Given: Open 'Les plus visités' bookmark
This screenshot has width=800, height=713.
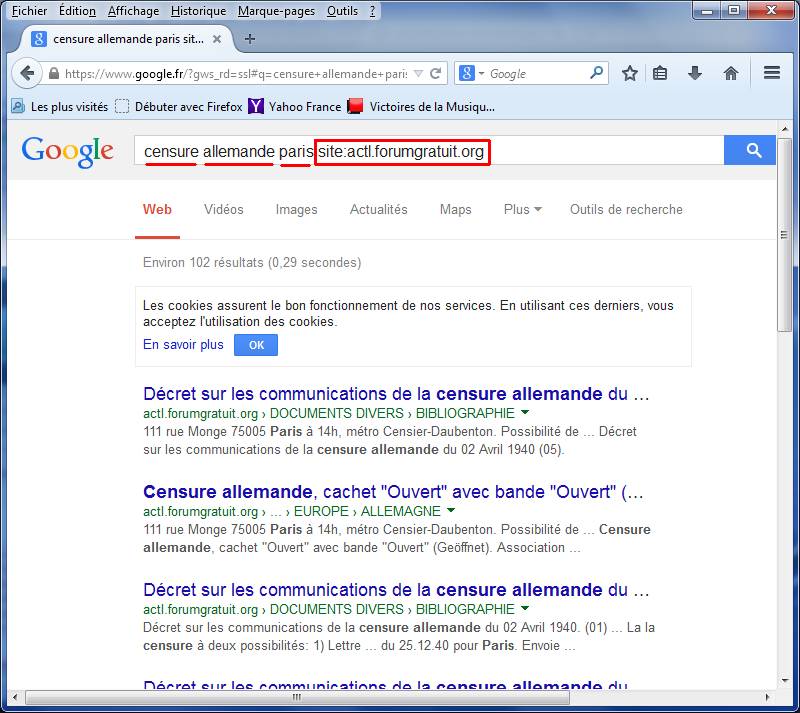Looking at the screenshot, I should (60, 107).
